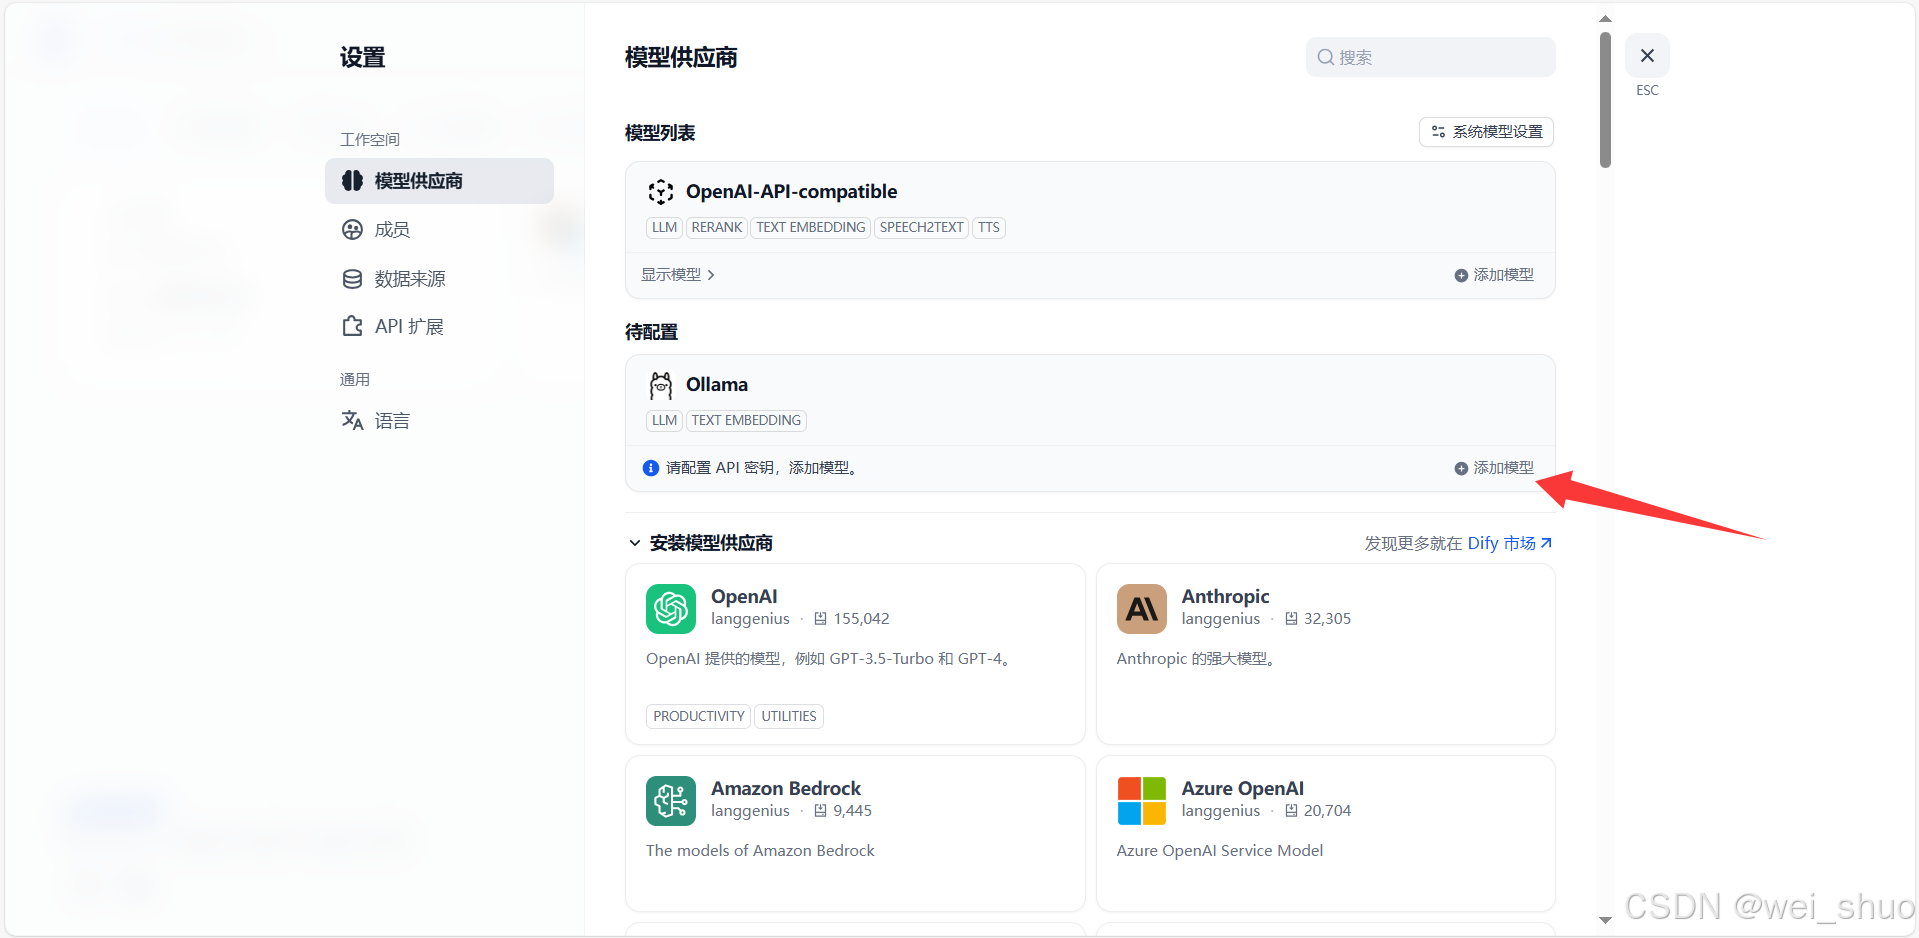Viewport: 1919px width, 938px height.
Task: Click the OpenAI-API-compatible provider icon
Action: click(x=660, y=191)
